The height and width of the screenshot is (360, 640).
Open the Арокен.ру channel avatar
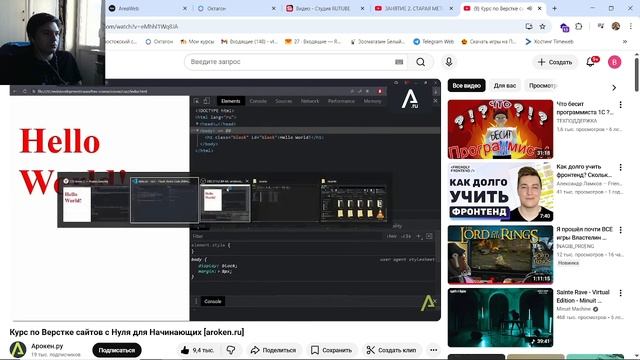click(x=18, y=350)
